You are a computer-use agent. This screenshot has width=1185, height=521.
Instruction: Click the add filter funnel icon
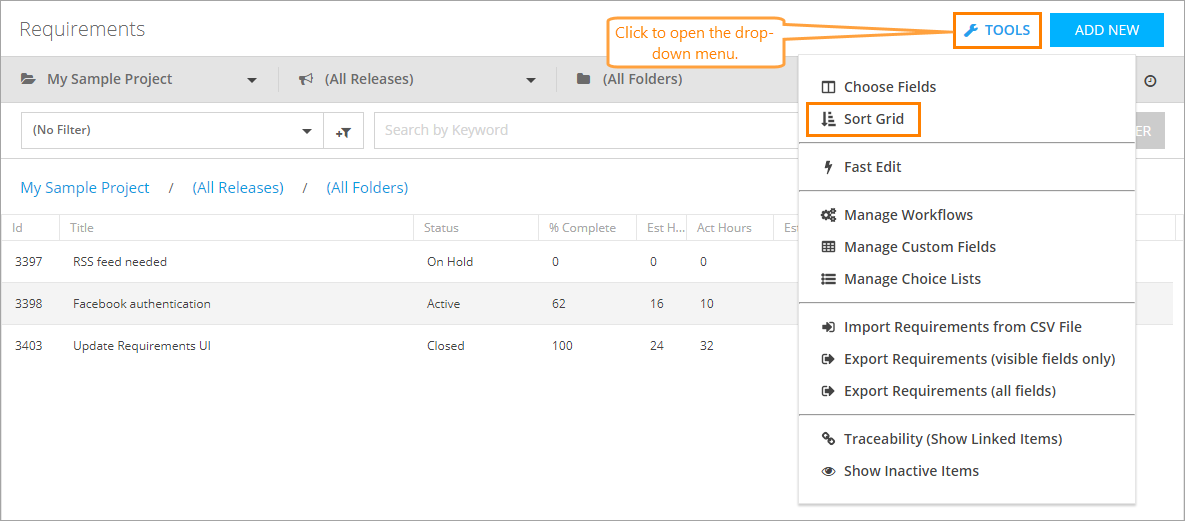click(x=343, y=131)
